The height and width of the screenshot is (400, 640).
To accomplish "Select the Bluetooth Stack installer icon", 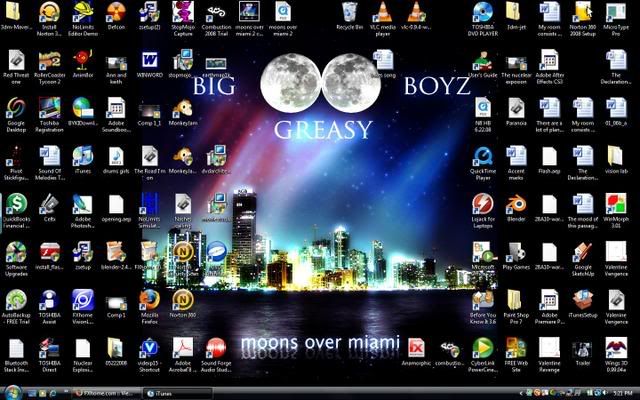I will [x=16, y=355].
